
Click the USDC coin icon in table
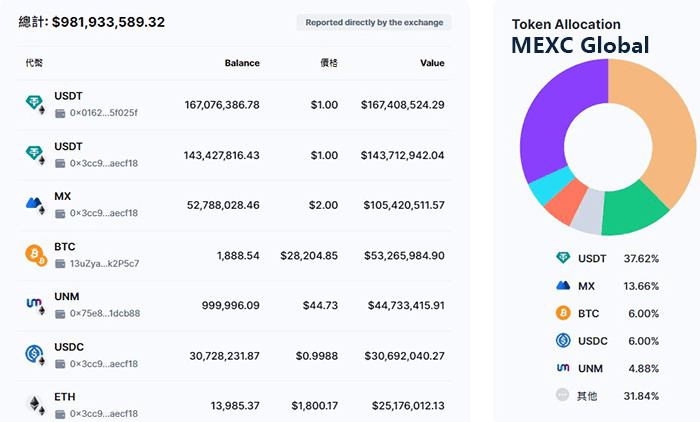click(36, 354)
